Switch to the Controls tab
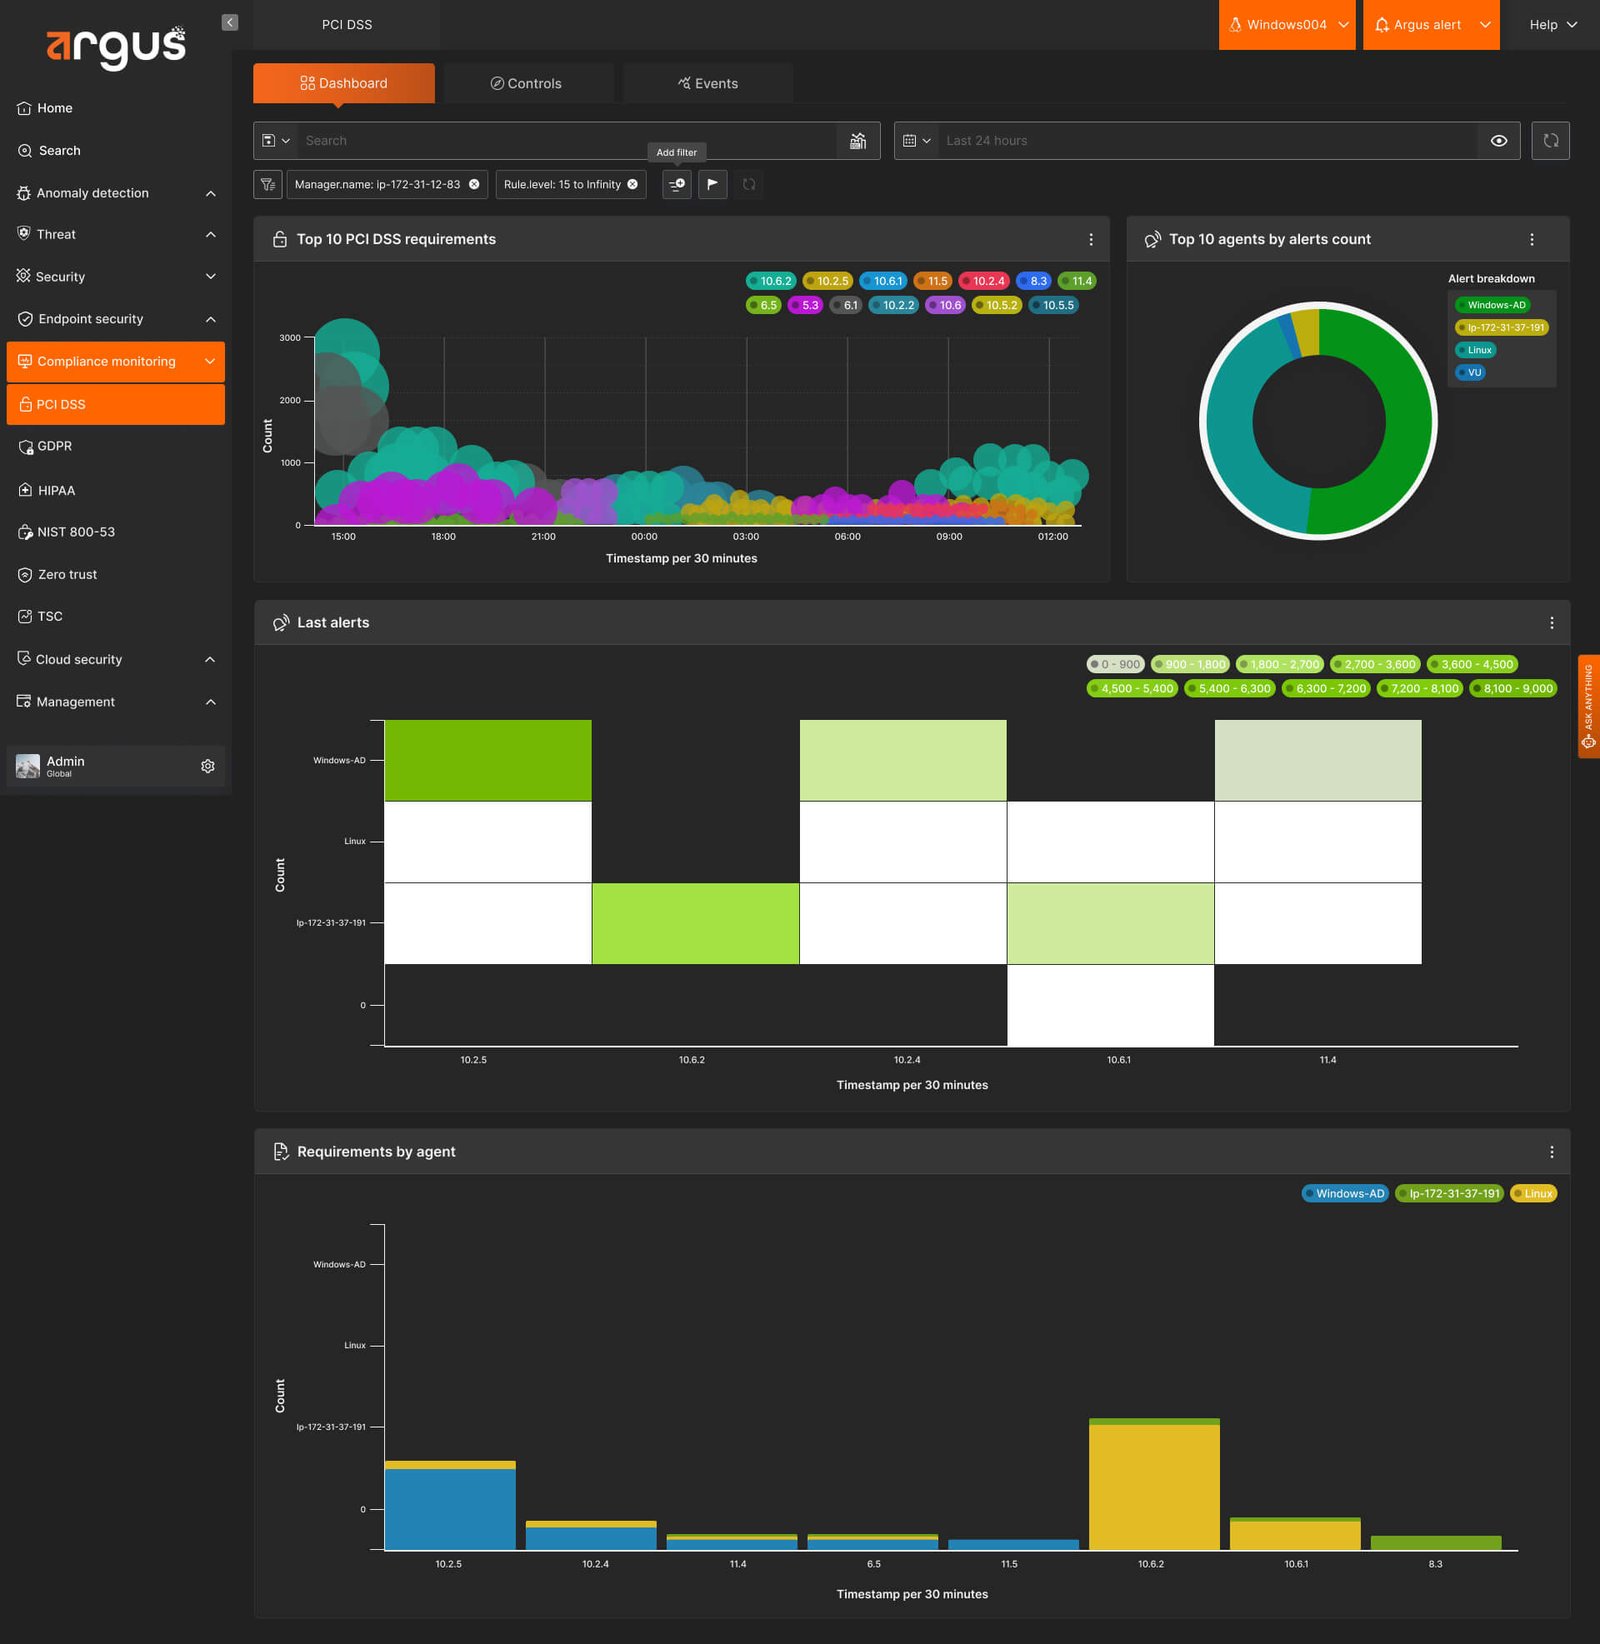 coord(527,83)
